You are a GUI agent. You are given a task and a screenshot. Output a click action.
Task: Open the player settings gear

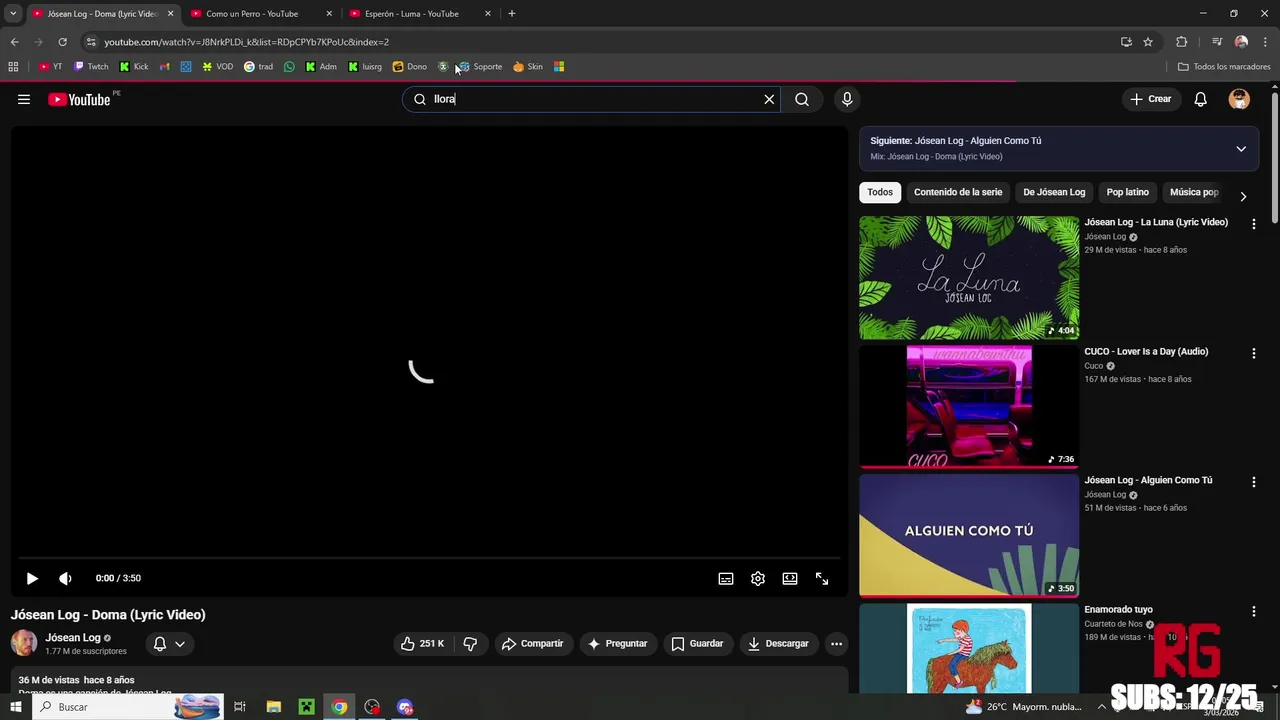[758, 578]
